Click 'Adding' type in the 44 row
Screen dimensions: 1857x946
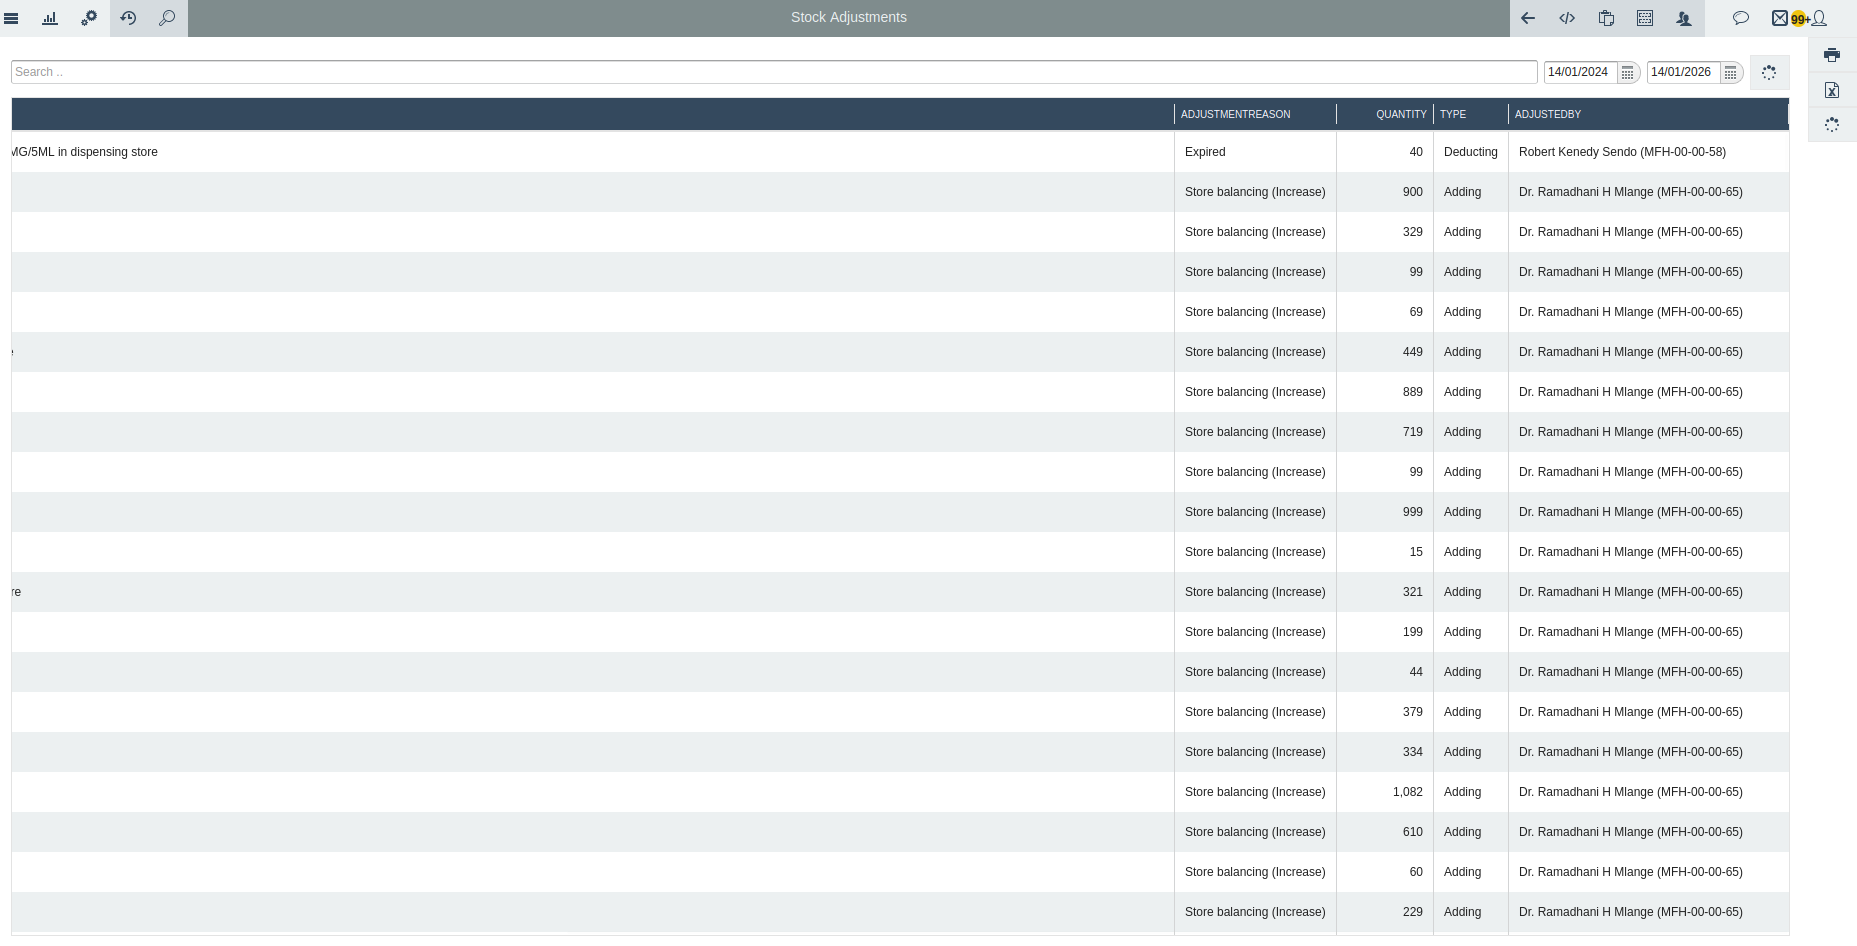click(1462, 672)
